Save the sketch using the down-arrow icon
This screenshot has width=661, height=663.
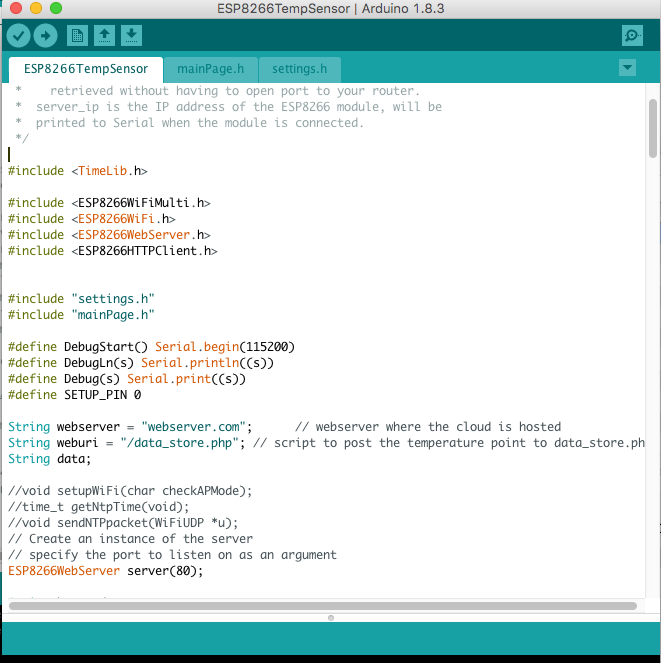click(132, 36)
